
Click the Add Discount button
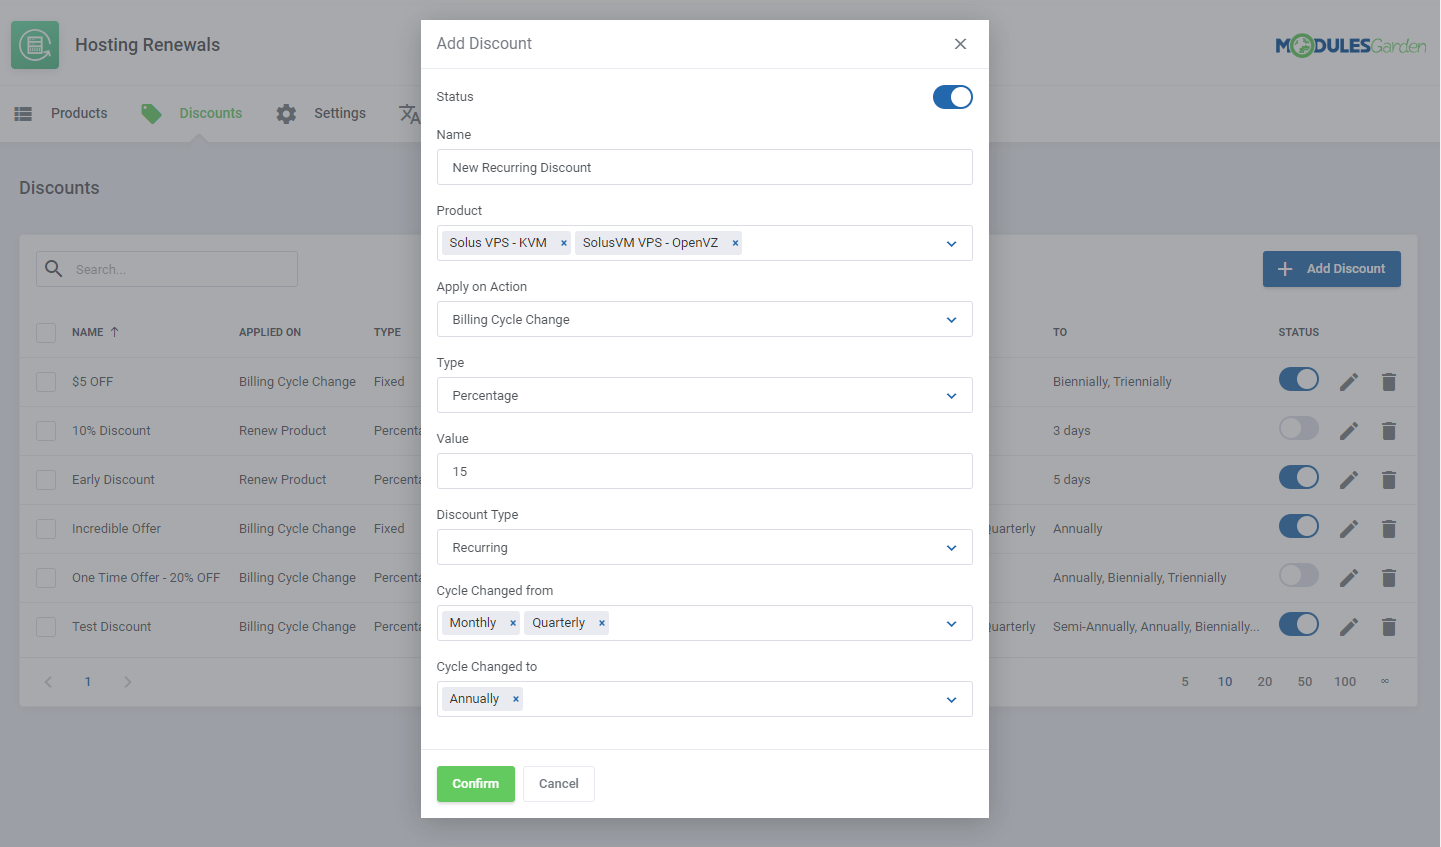tap(1332, 269)
